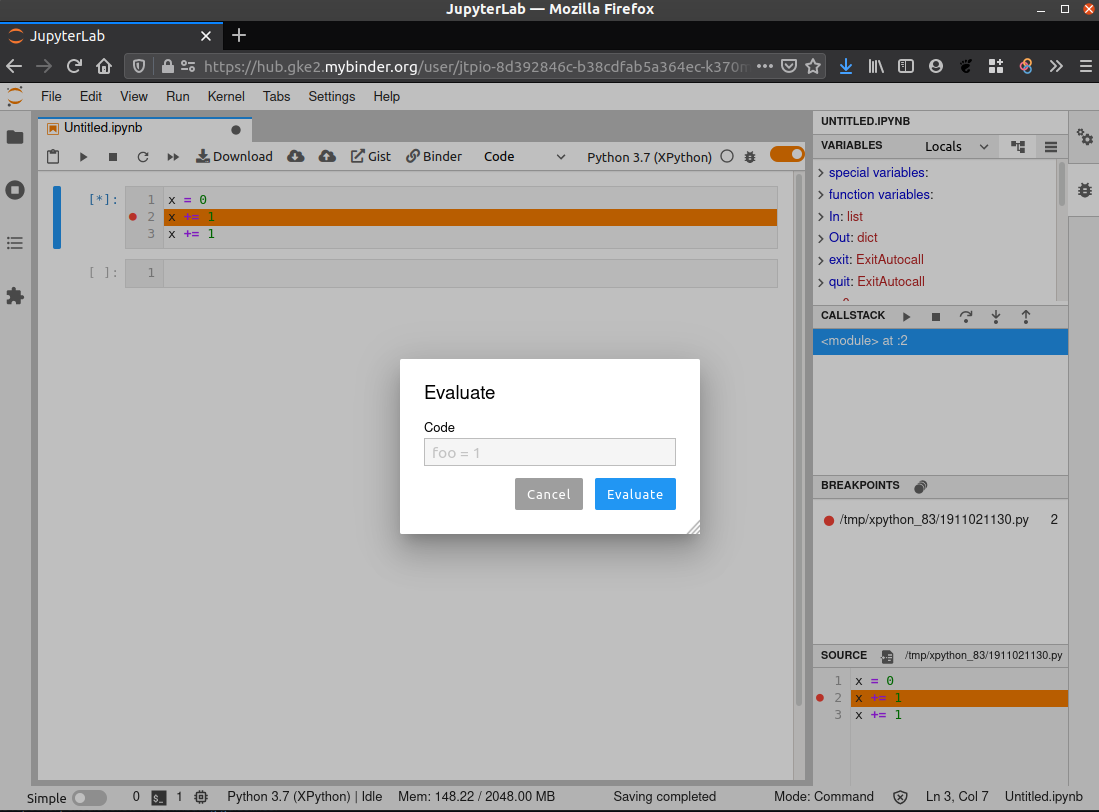Viewport: 1099px width, 812px height.
Task: Open the Kernel menu
Action: coord(225,96)
